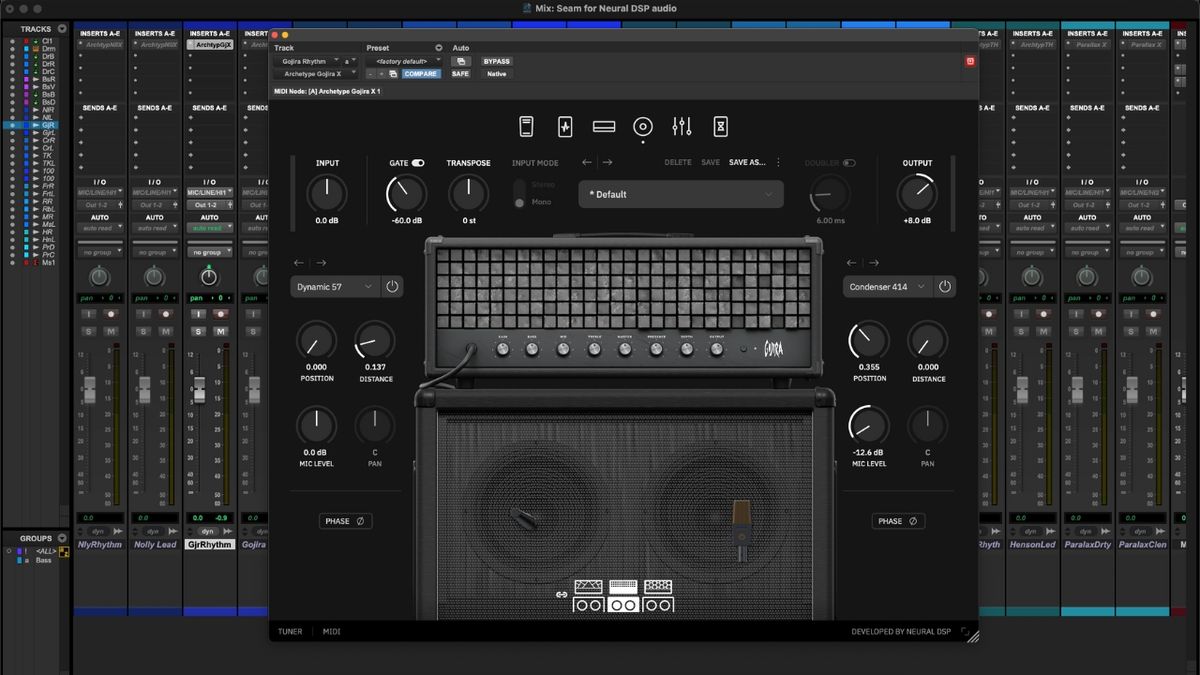The image size is (1200, 675).
Task: Open the MIDI tab
Action: [331, 631]
